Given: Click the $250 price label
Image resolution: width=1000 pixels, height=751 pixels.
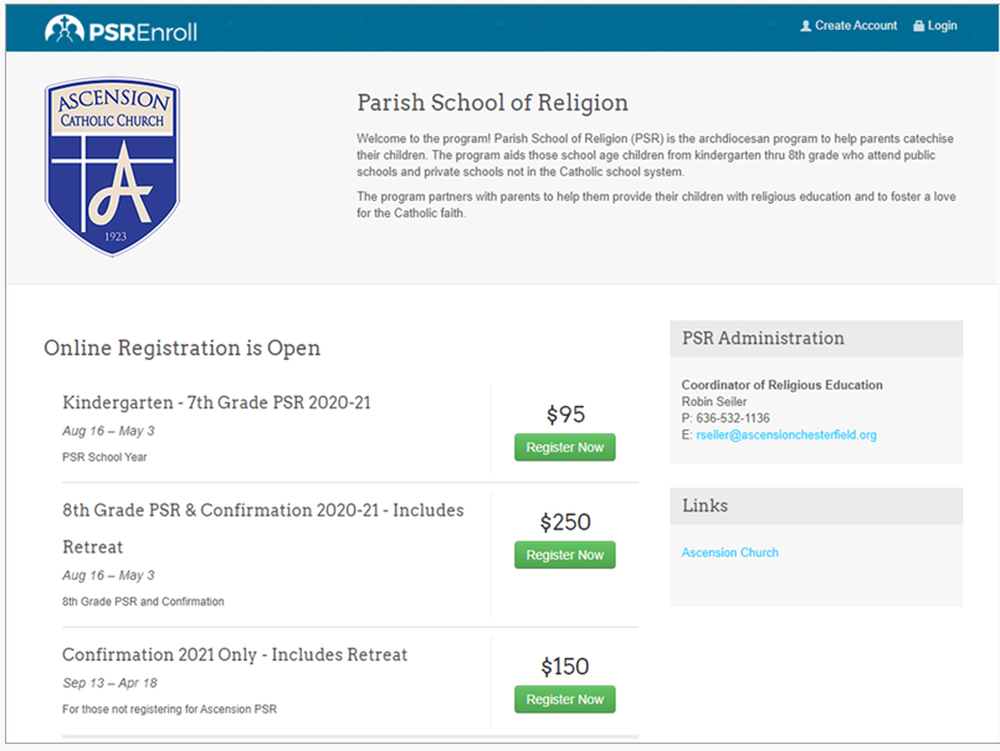Looking at the screenshot, I should click(x=565, y=522).
